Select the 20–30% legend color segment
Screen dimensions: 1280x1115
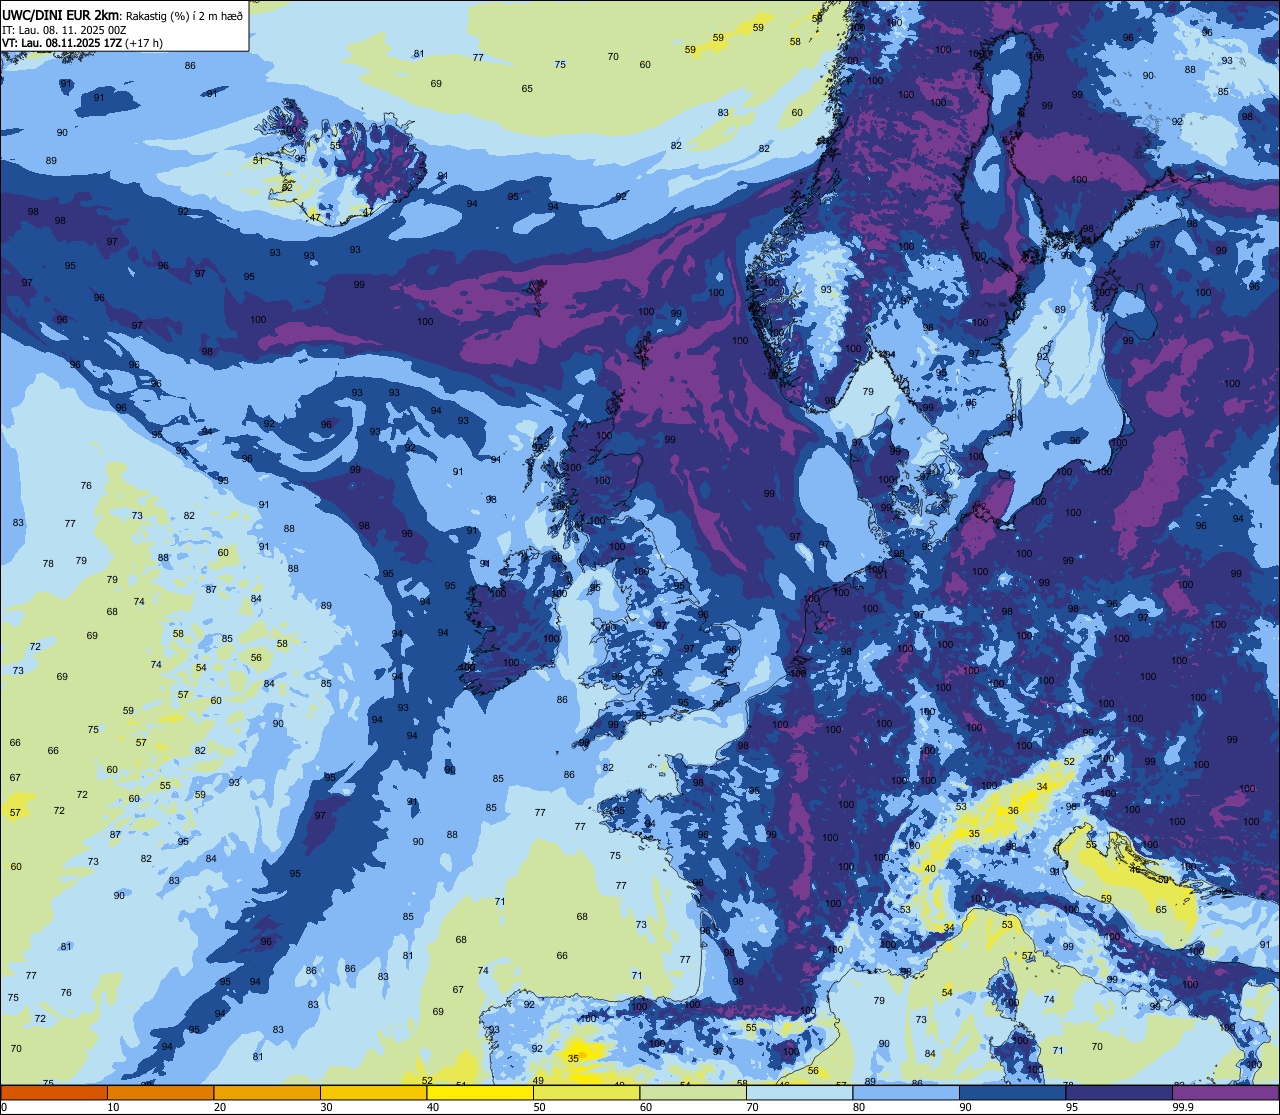tap(267, 1092)
